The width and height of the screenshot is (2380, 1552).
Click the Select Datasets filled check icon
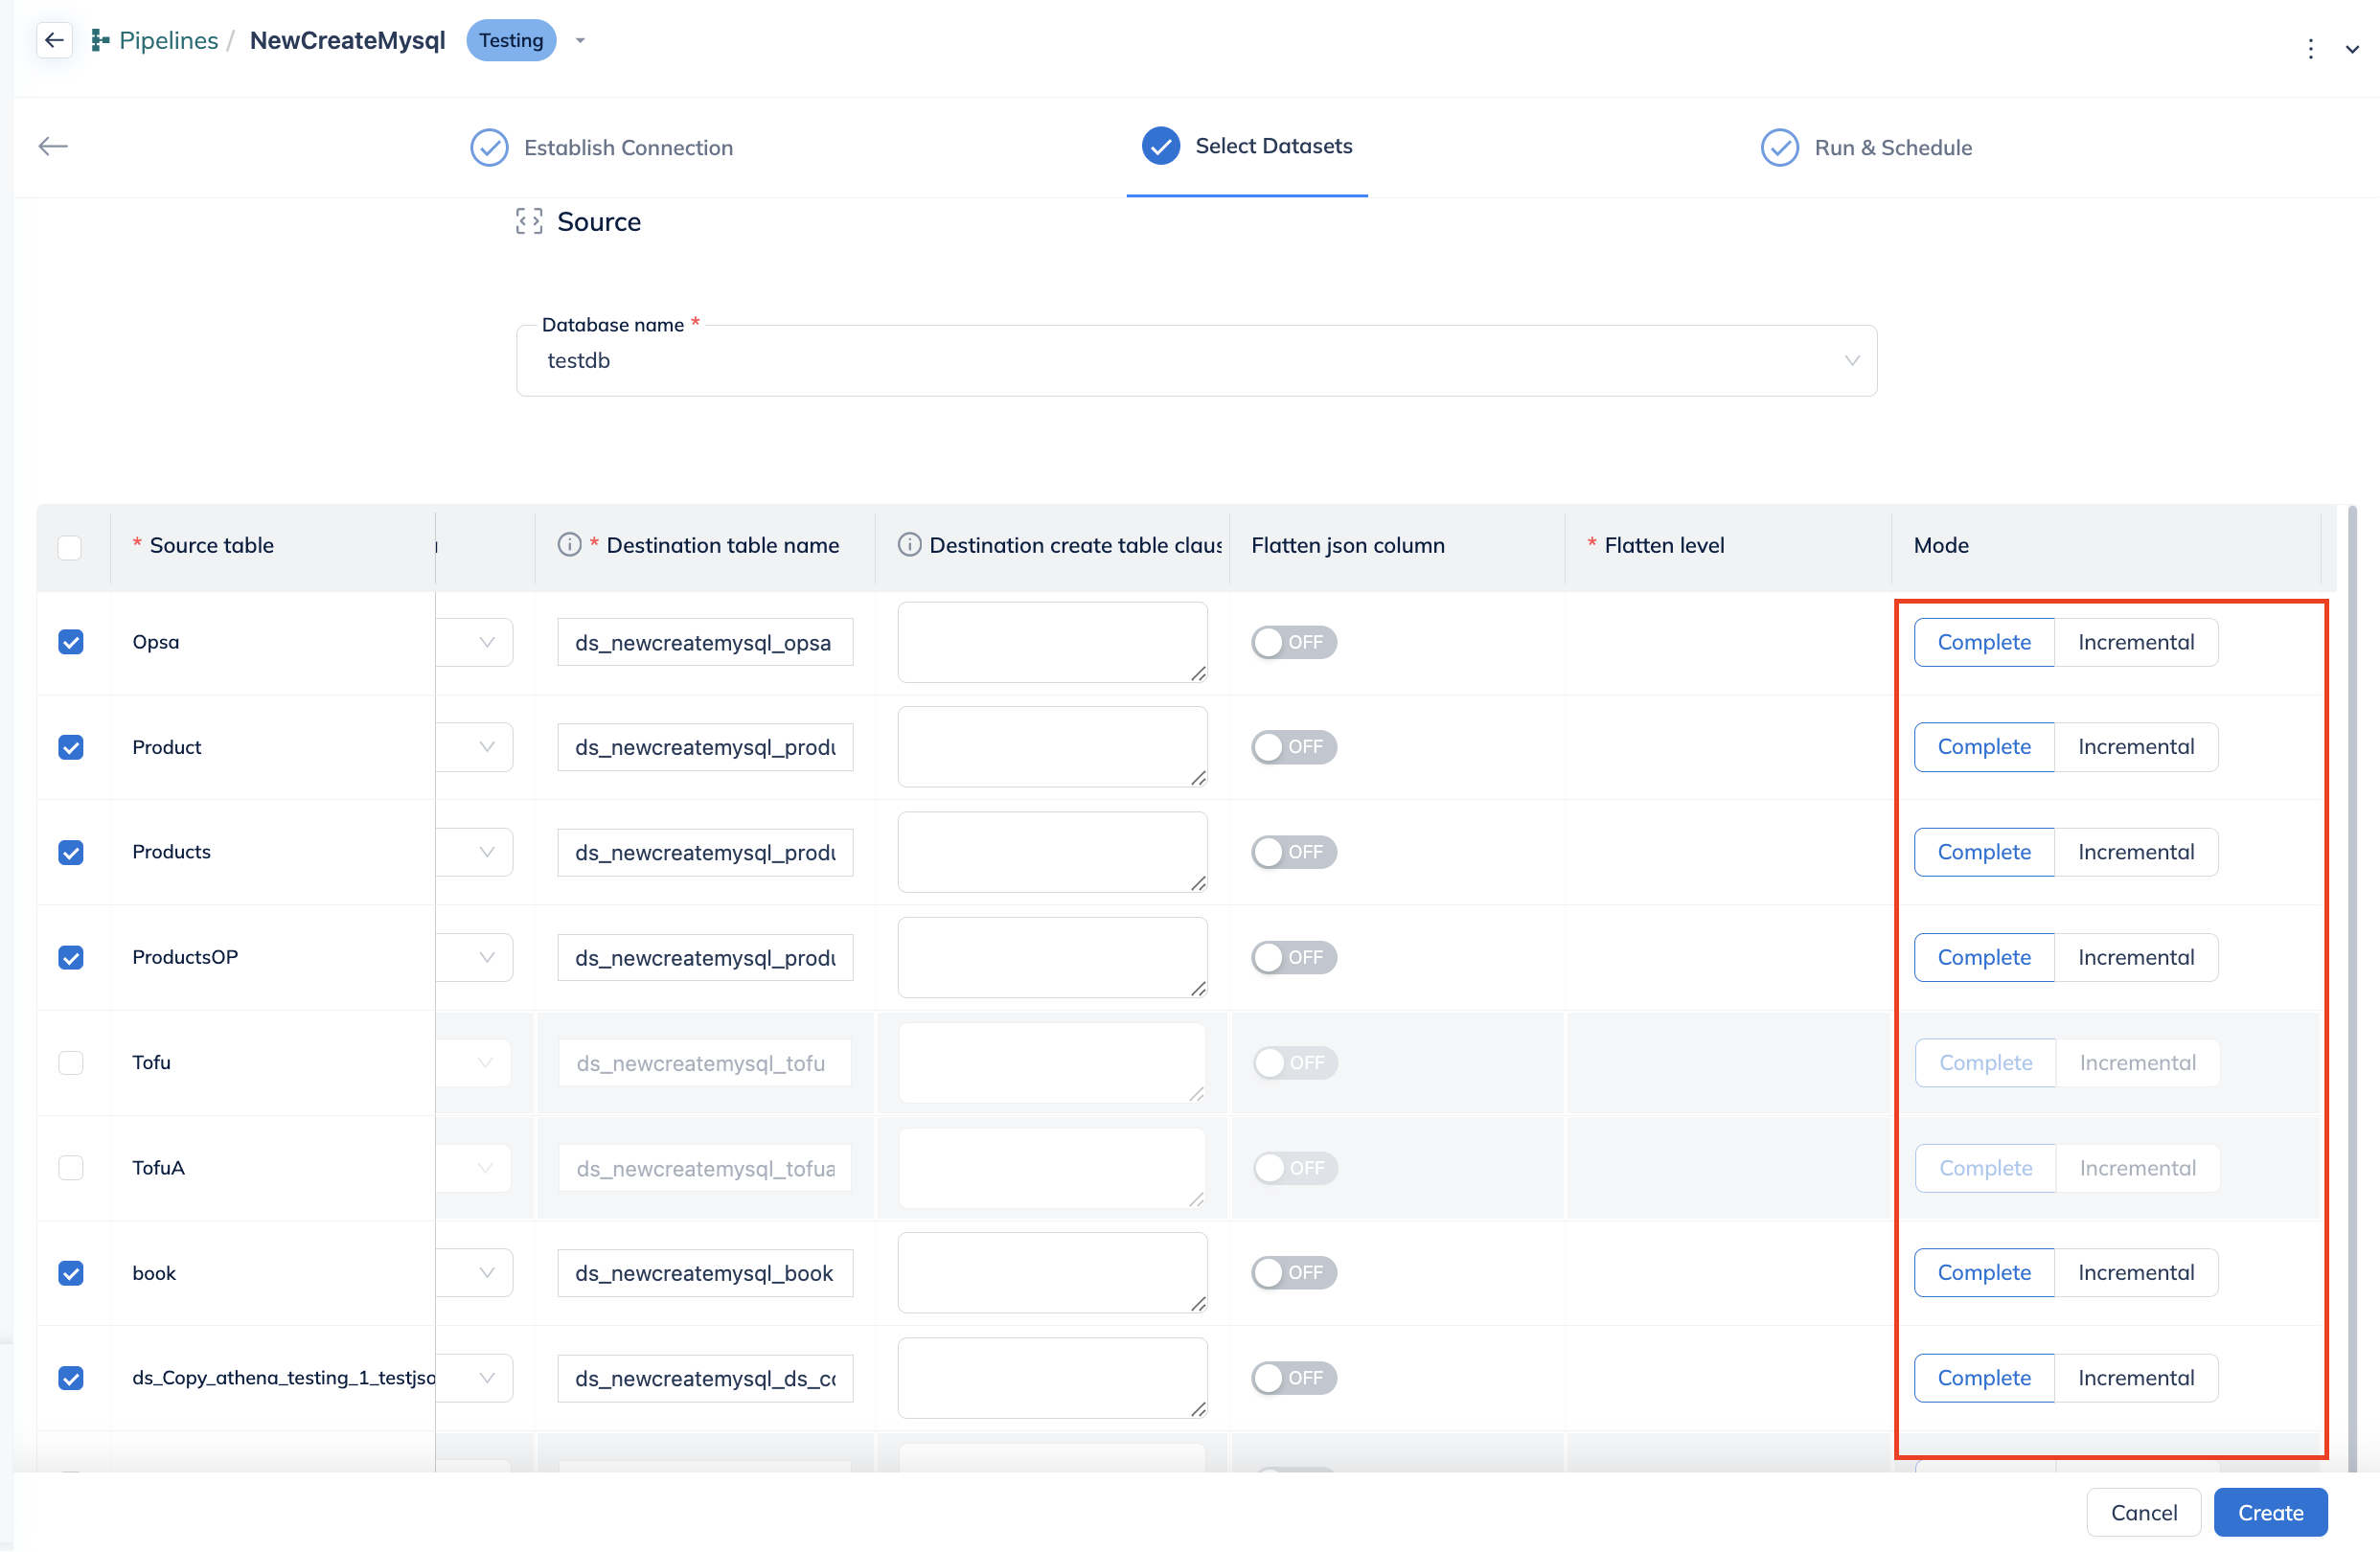(1160, 146)
